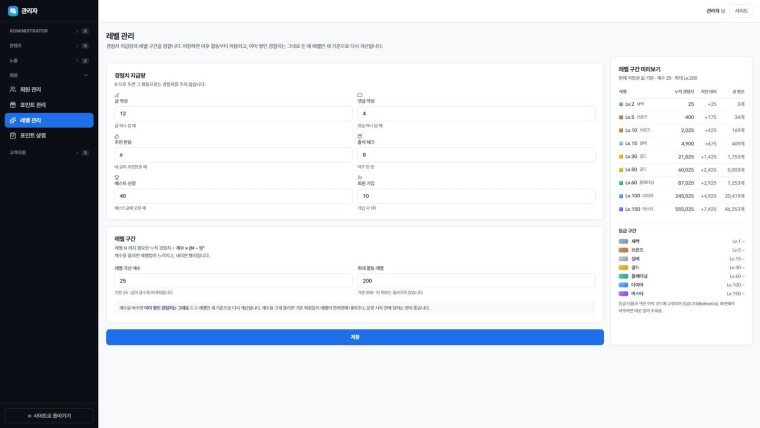Image resolution: width=760 pixels, height=428 pixels.
Task: Click the 555,025 cumulative value
Action: (x=684, y=209)
